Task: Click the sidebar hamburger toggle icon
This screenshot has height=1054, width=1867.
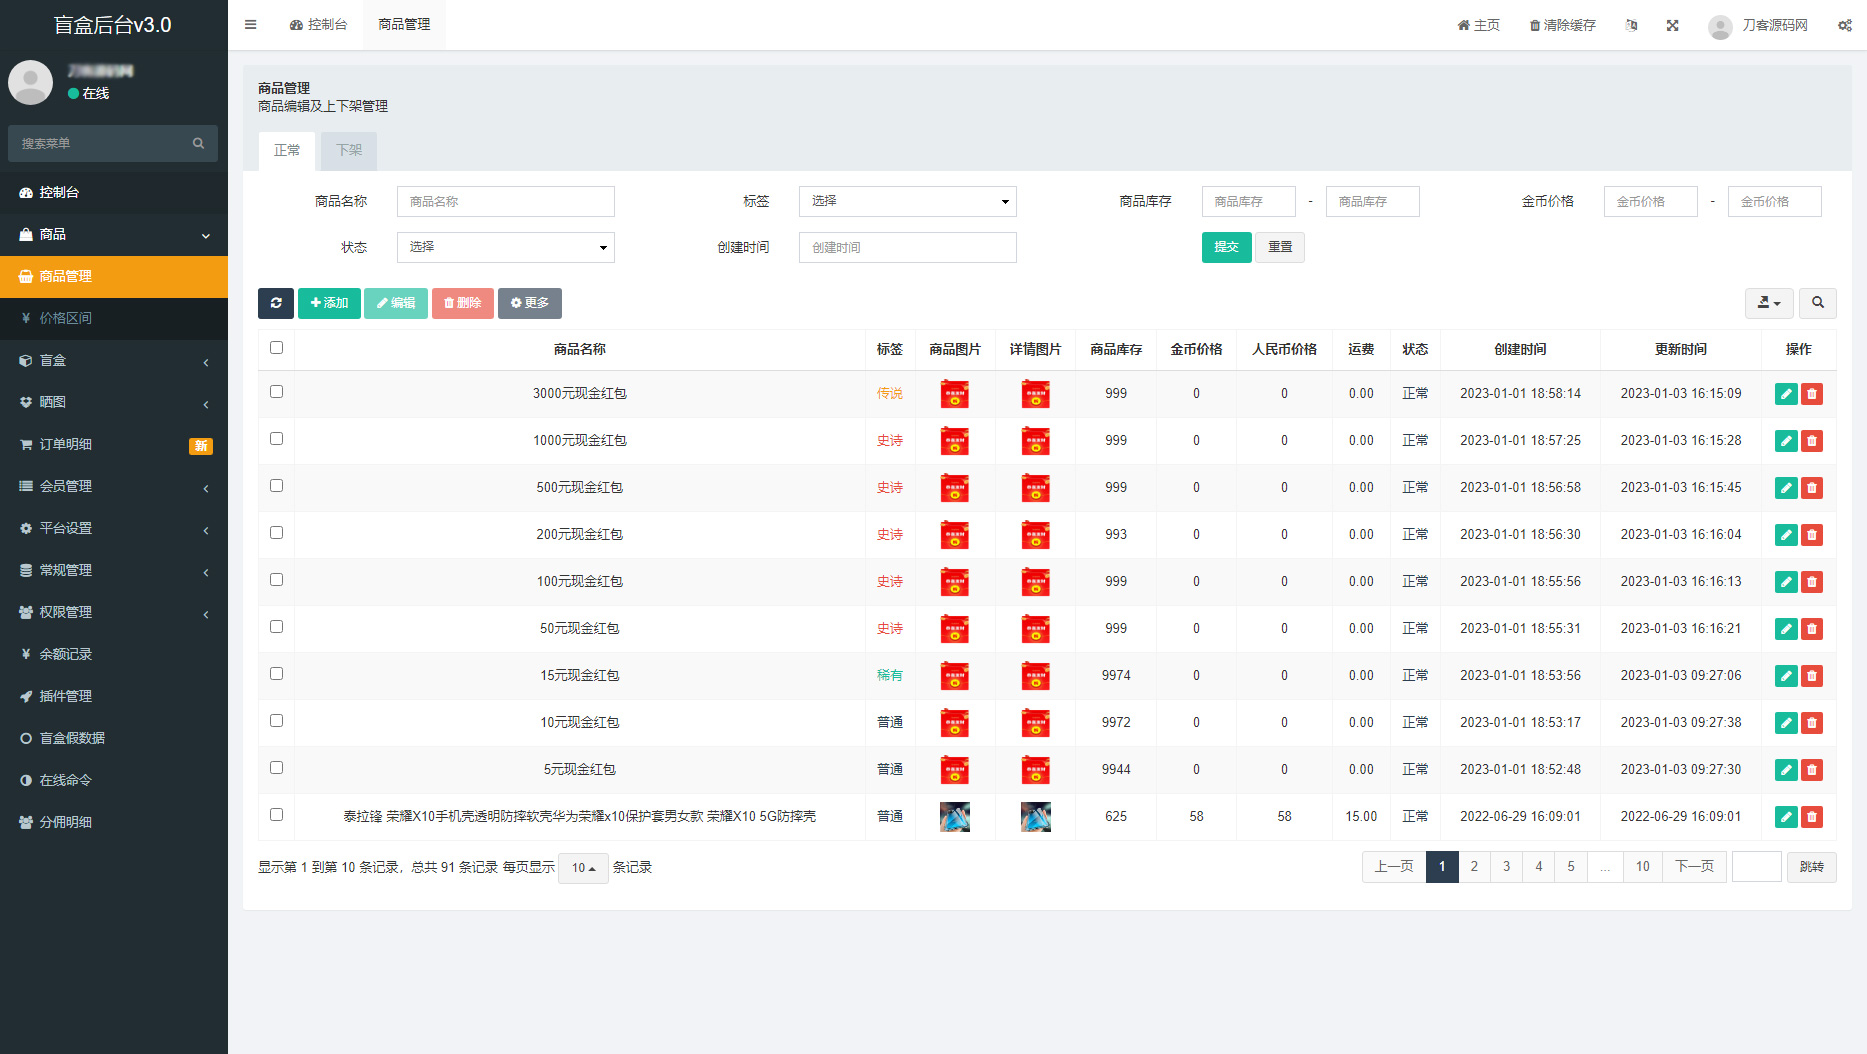Action: tap(251, 25)
